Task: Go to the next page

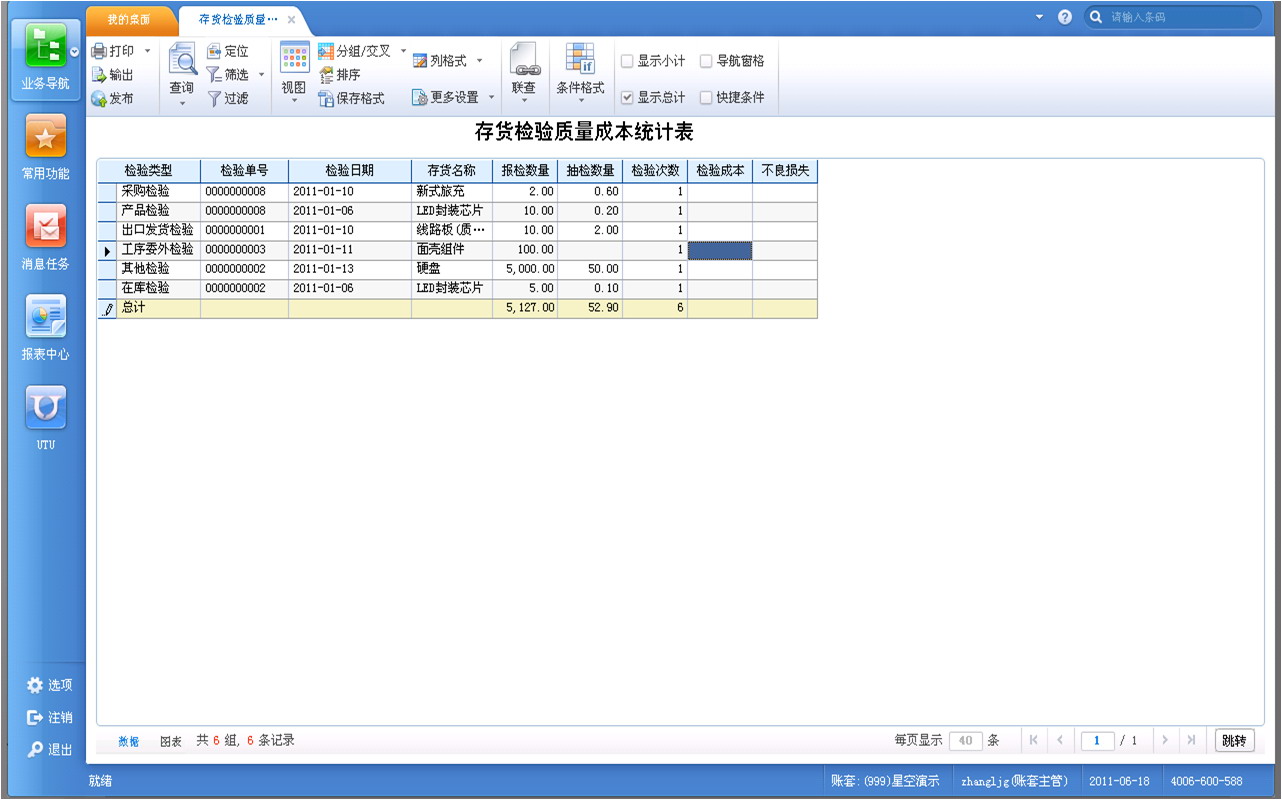Action: pos(1164,741)
